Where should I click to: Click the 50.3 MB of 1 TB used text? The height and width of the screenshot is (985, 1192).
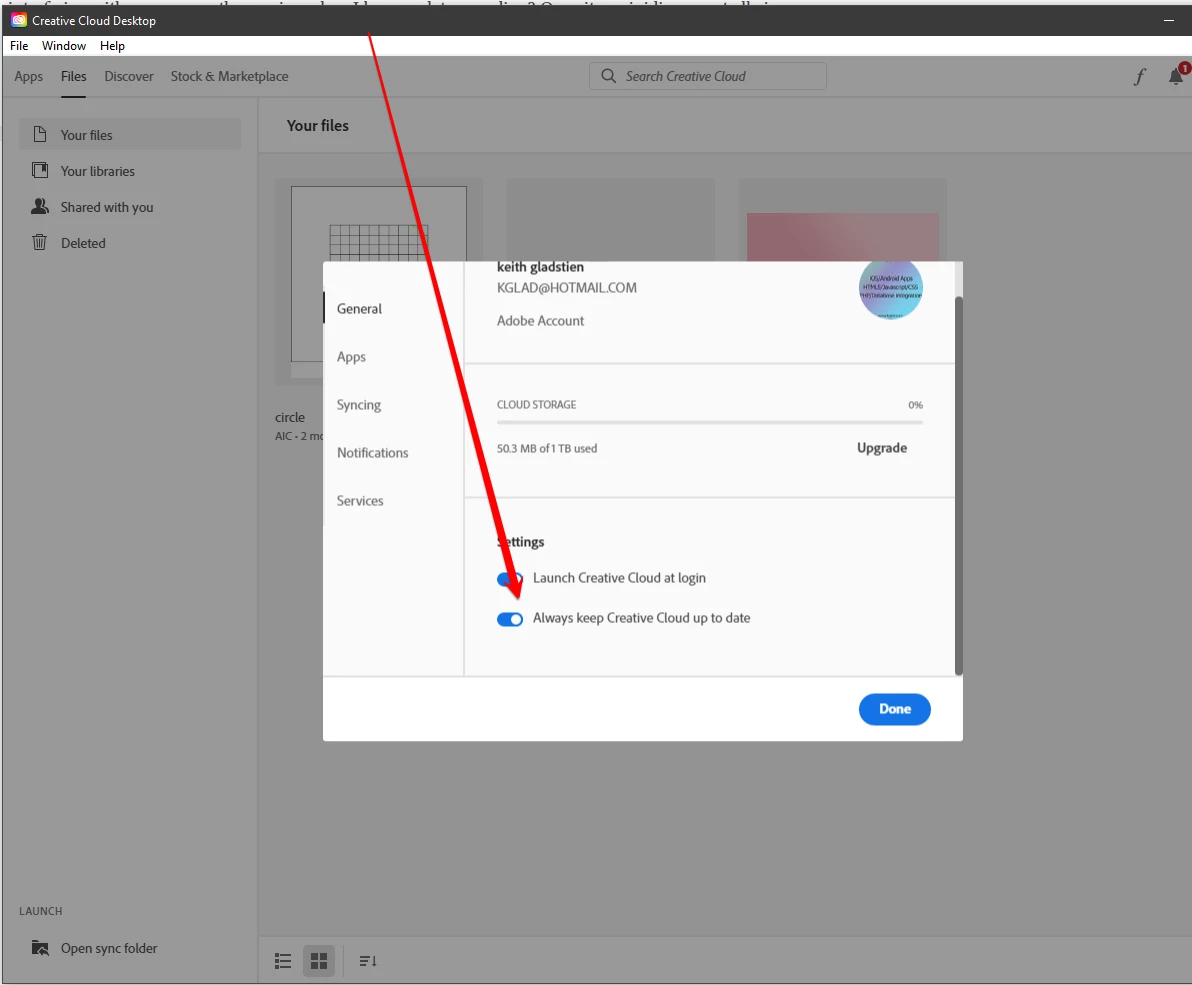tap(547, 448)
